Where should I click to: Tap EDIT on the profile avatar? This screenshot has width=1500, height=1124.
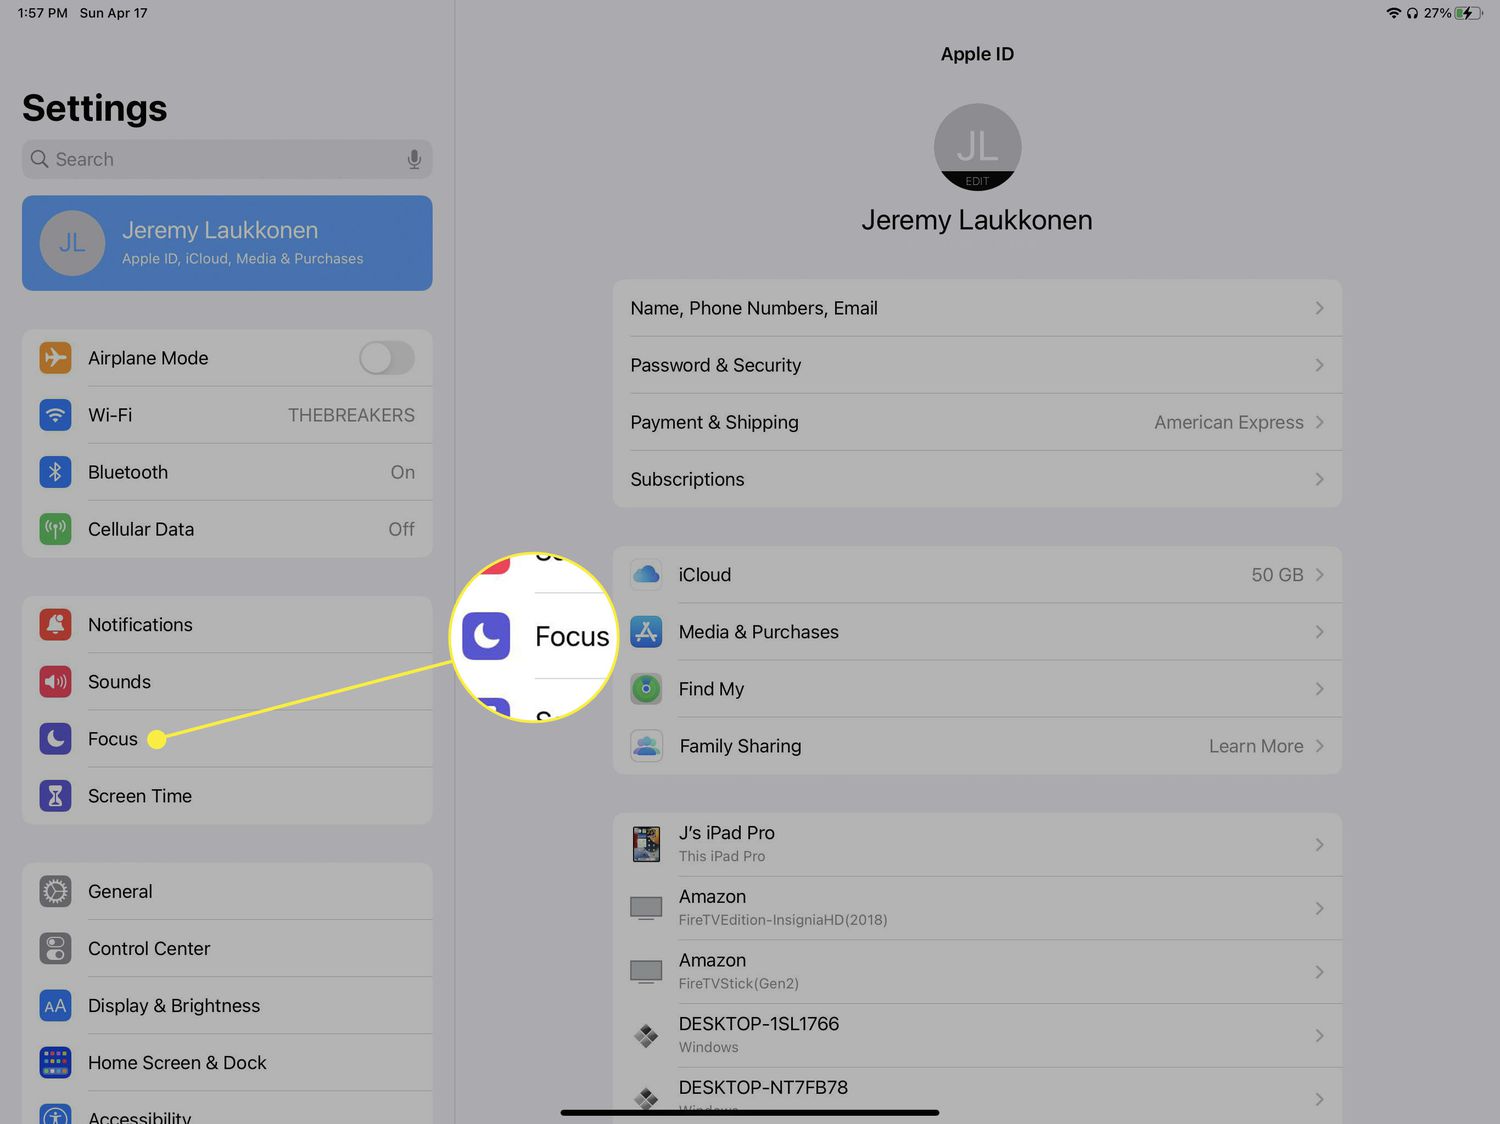pyautogui.click(x=977, y=181)
